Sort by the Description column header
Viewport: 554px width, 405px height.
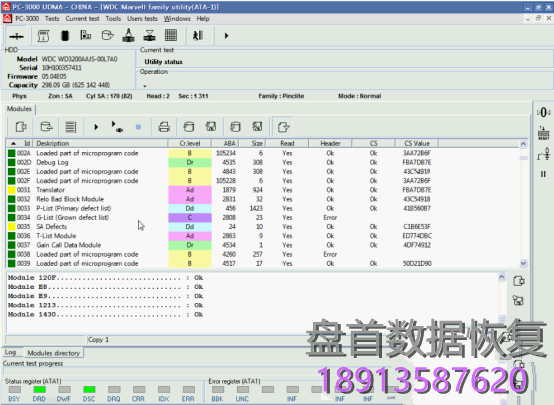point(100,143)
